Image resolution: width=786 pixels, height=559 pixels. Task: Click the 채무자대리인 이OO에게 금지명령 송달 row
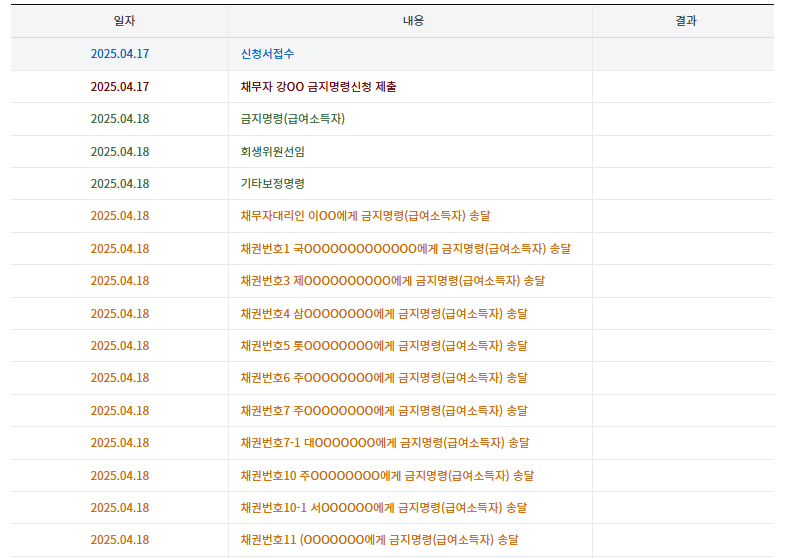392,216
